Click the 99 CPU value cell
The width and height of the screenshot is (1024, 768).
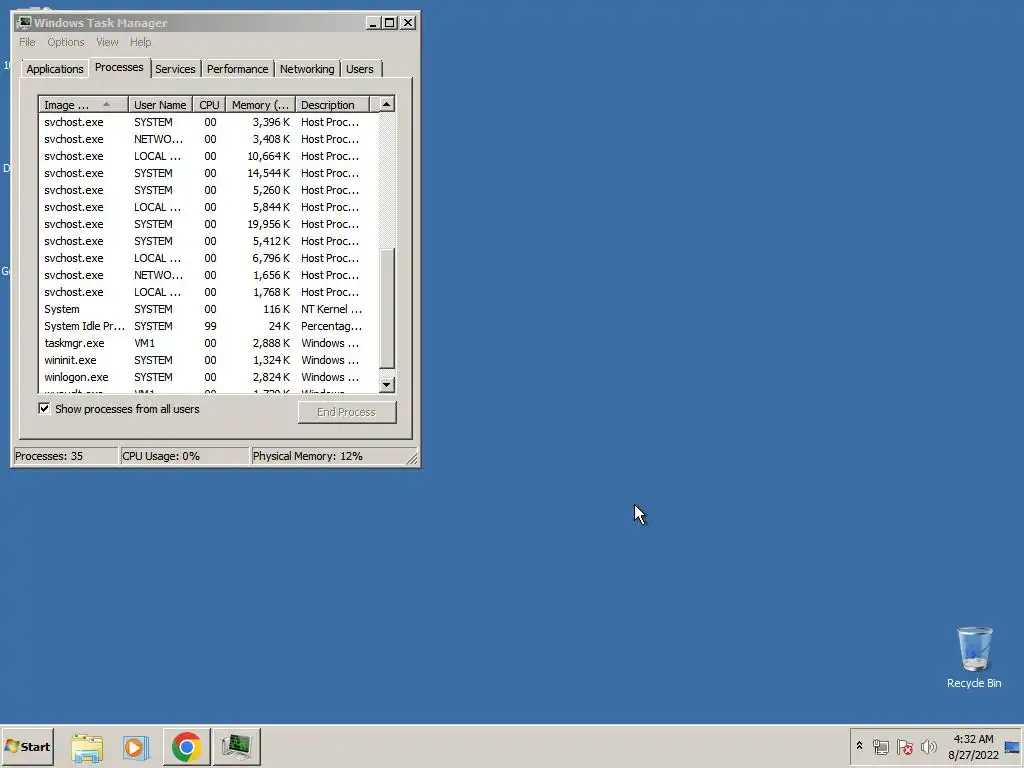(210, 326)
